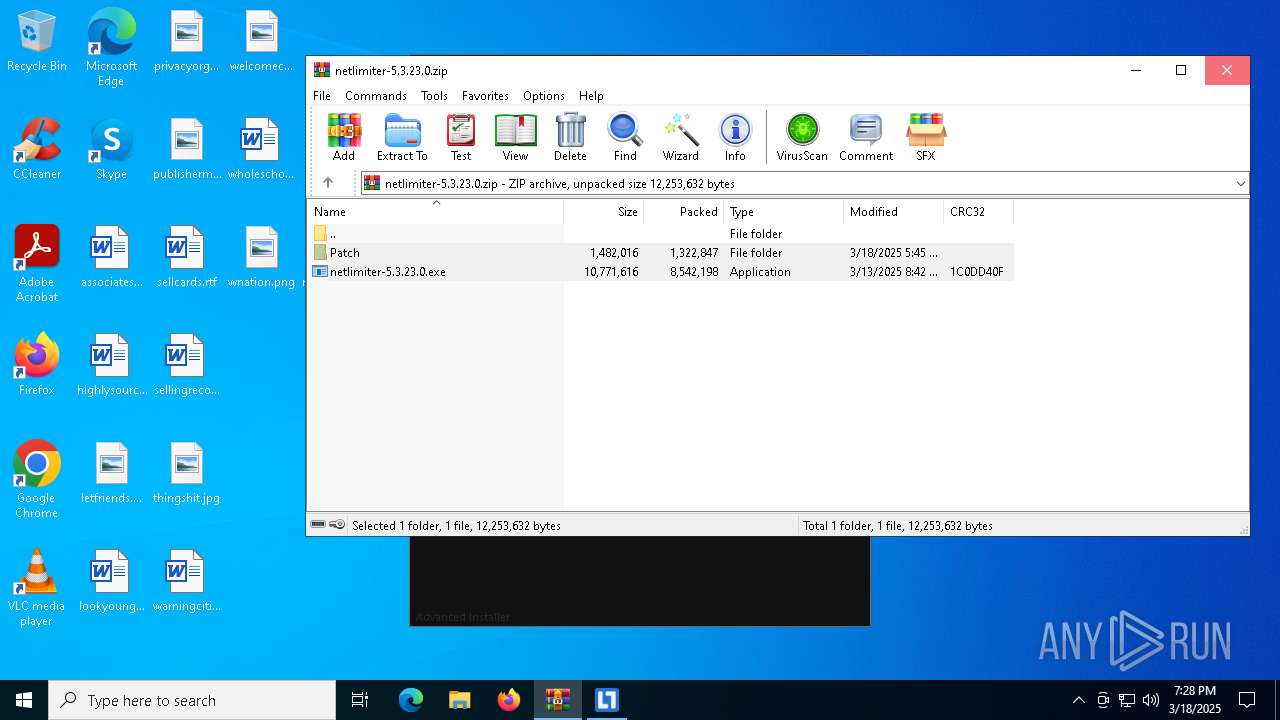1280x720 pixels.
Task: Click the WinRAR taskbar button
Action: tap(557, 700)
